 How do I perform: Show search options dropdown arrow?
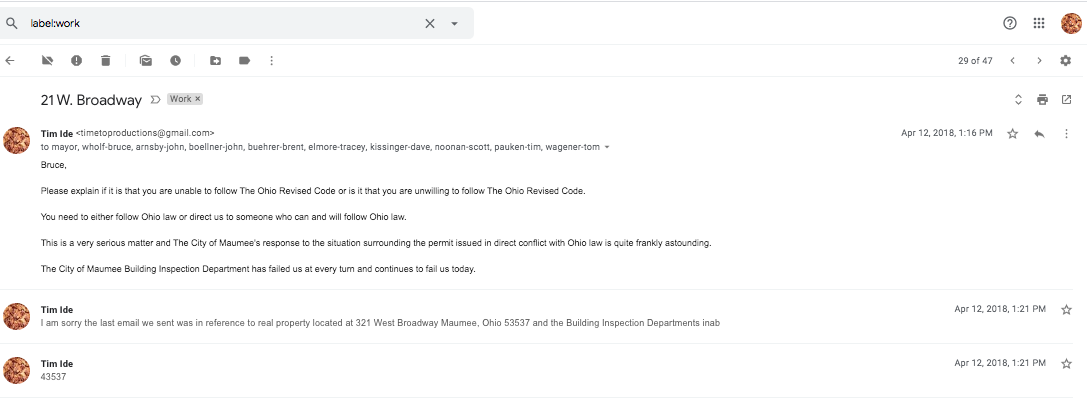pos(454,24)
